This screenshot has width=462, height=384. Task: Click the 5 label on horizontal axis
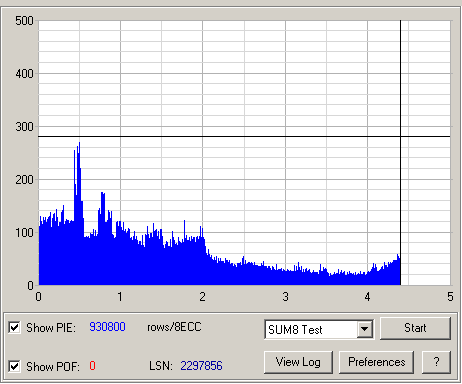point(450,296)
